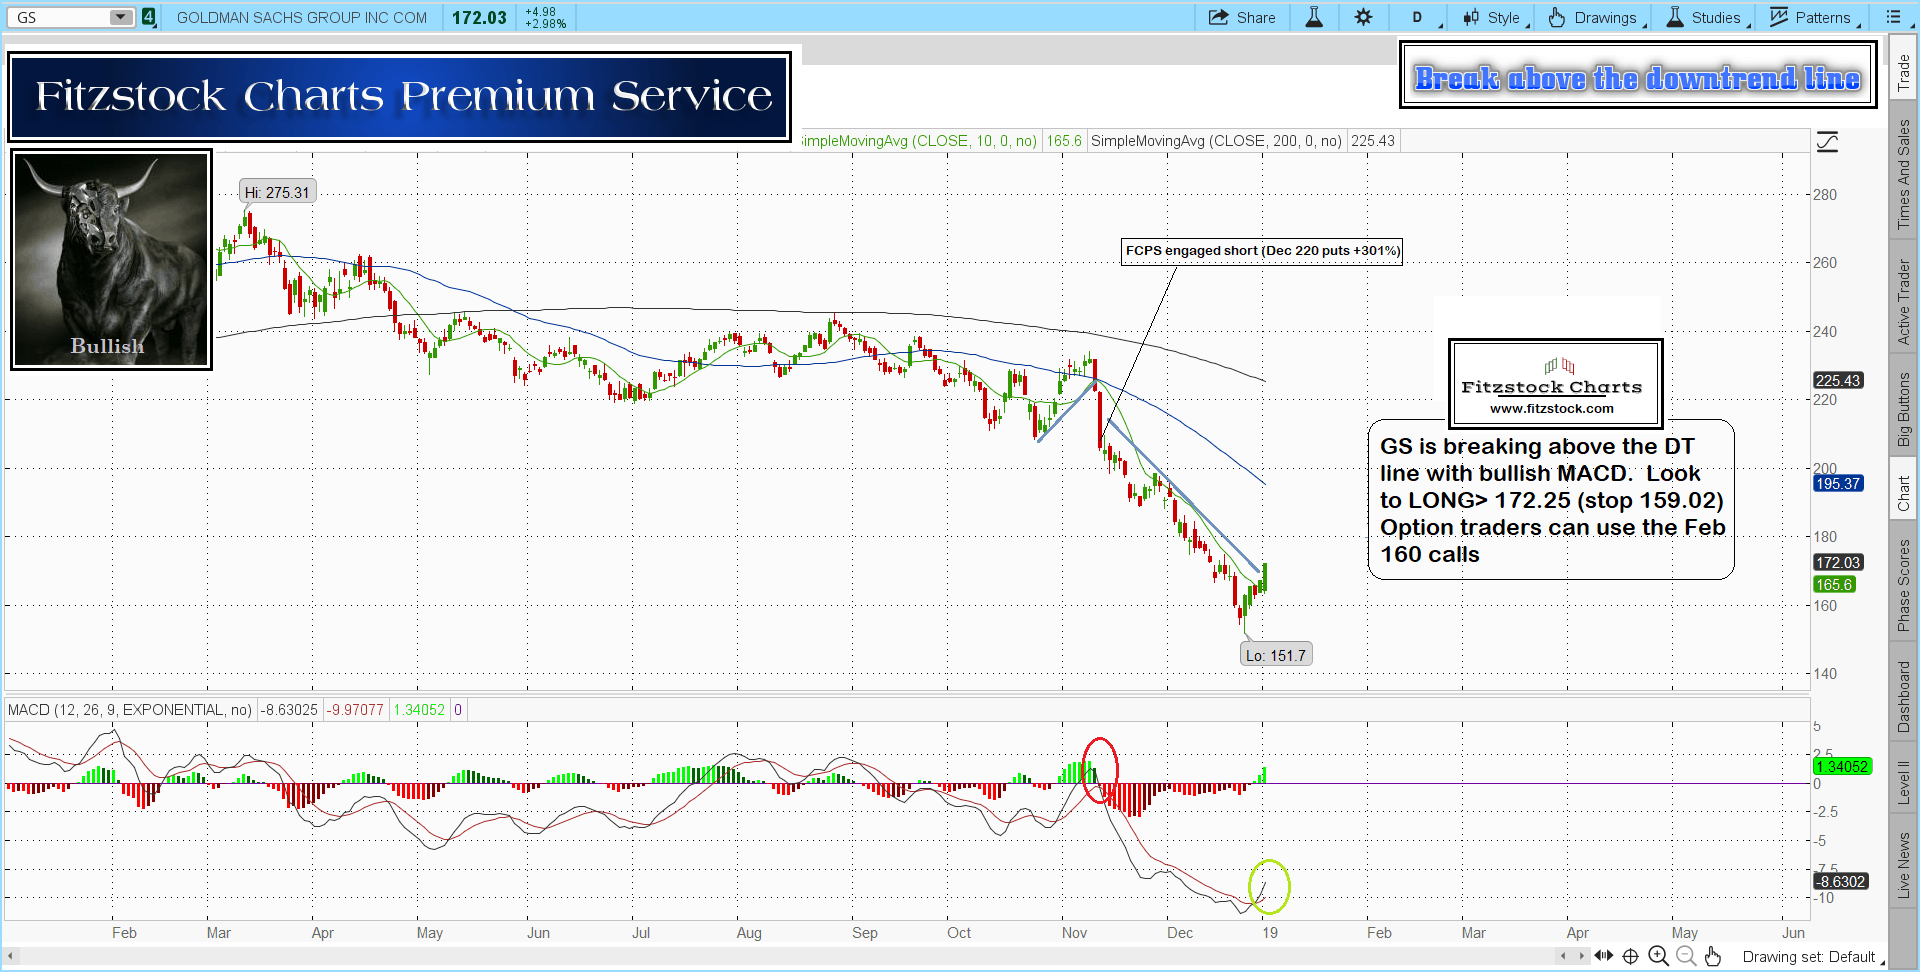Click the pan hand tool icon

pyautogui.click(x=1713, y=956)
